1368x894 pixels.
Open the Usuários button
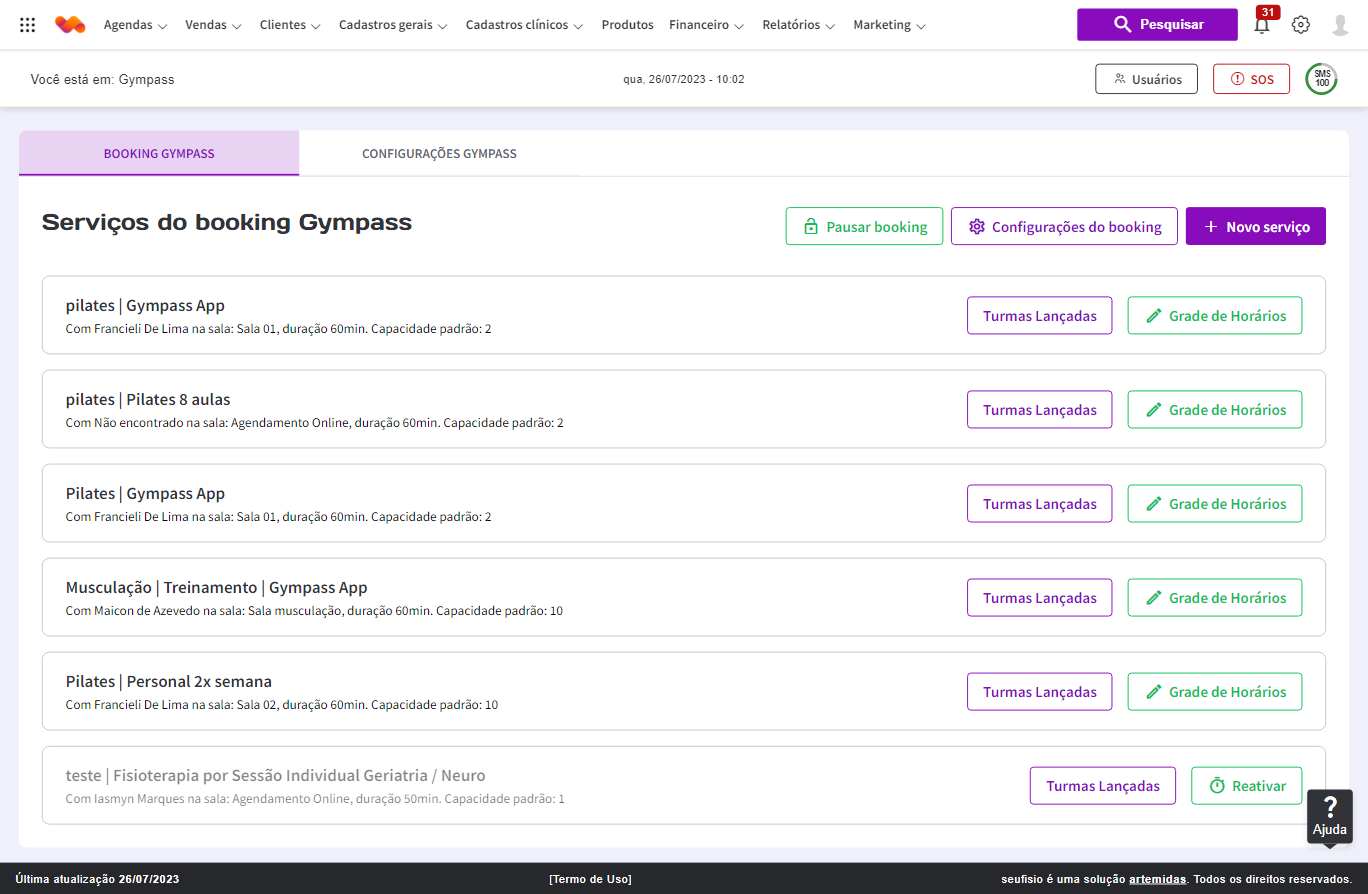point(1146,79)
